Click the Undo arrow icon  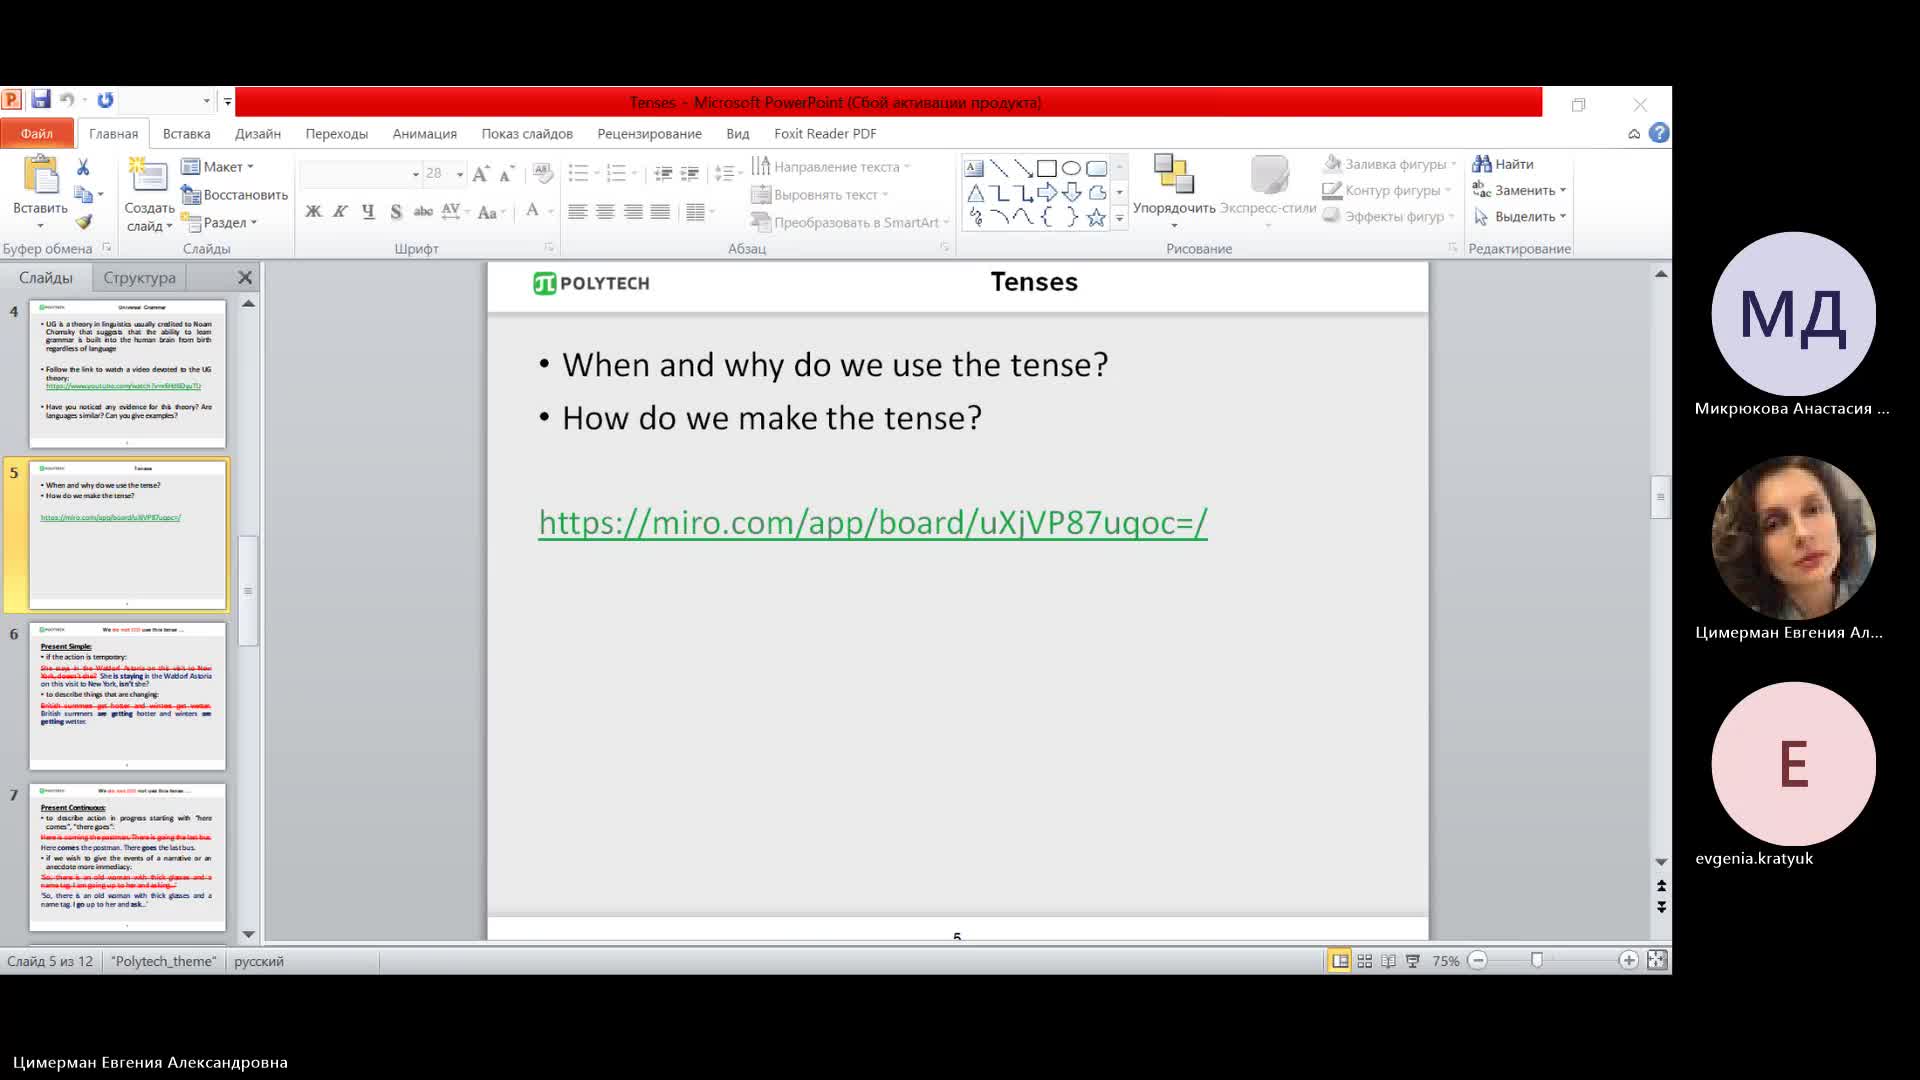pyautogui.click(x=67, y=100)
